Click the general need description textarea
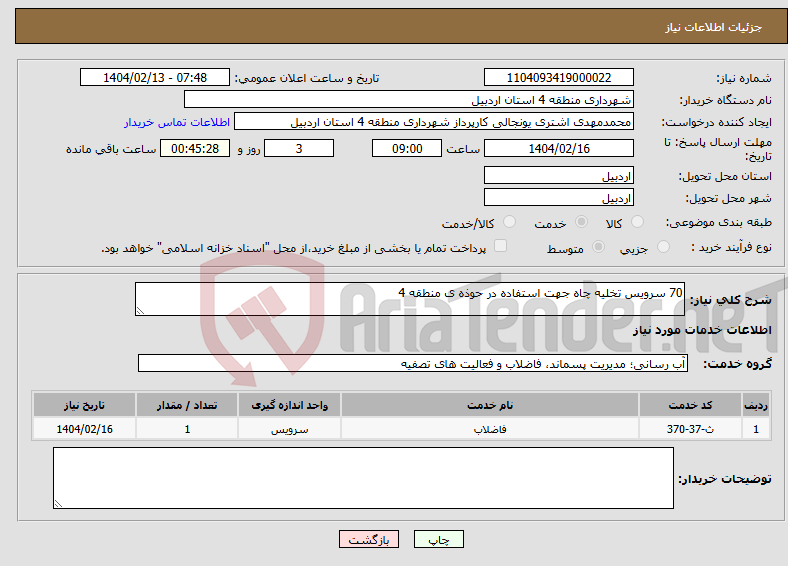 (410, 299)
